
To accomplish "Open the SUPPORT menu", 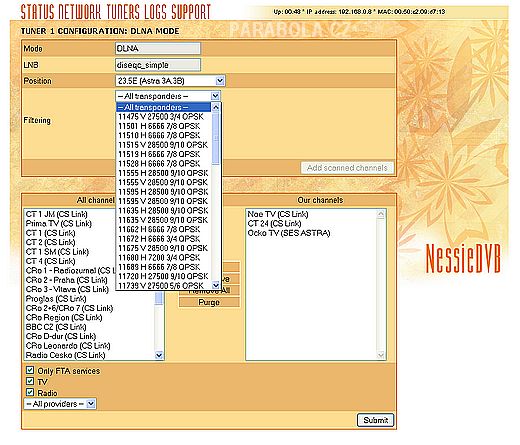I will (191, 12).
